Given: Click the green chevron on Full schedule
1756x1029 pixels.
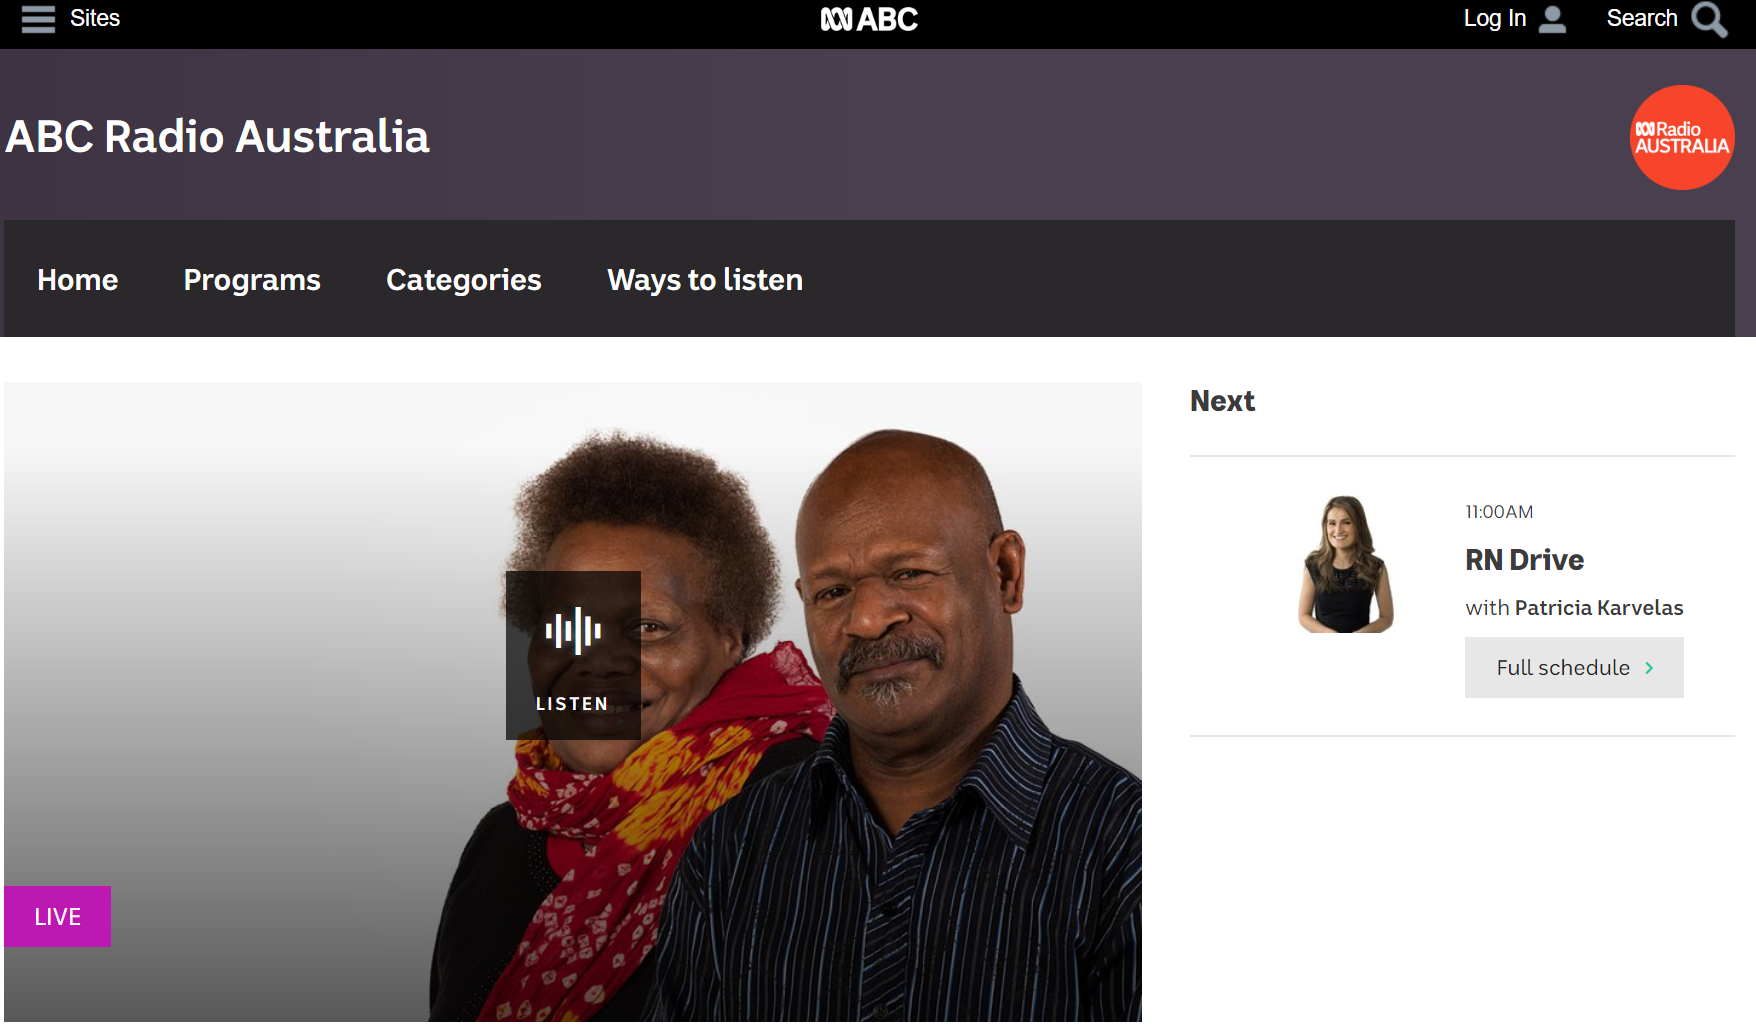Looking at the screenshot, I should [1649, 668].
